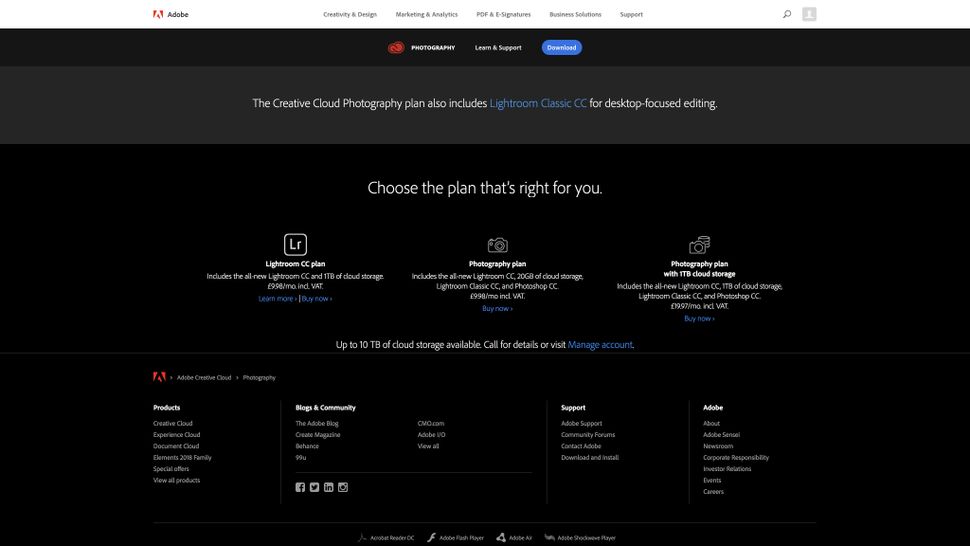
Task: Click Adobe Creative Cloud breadcrumb
Action: click(x=204, y=377)
